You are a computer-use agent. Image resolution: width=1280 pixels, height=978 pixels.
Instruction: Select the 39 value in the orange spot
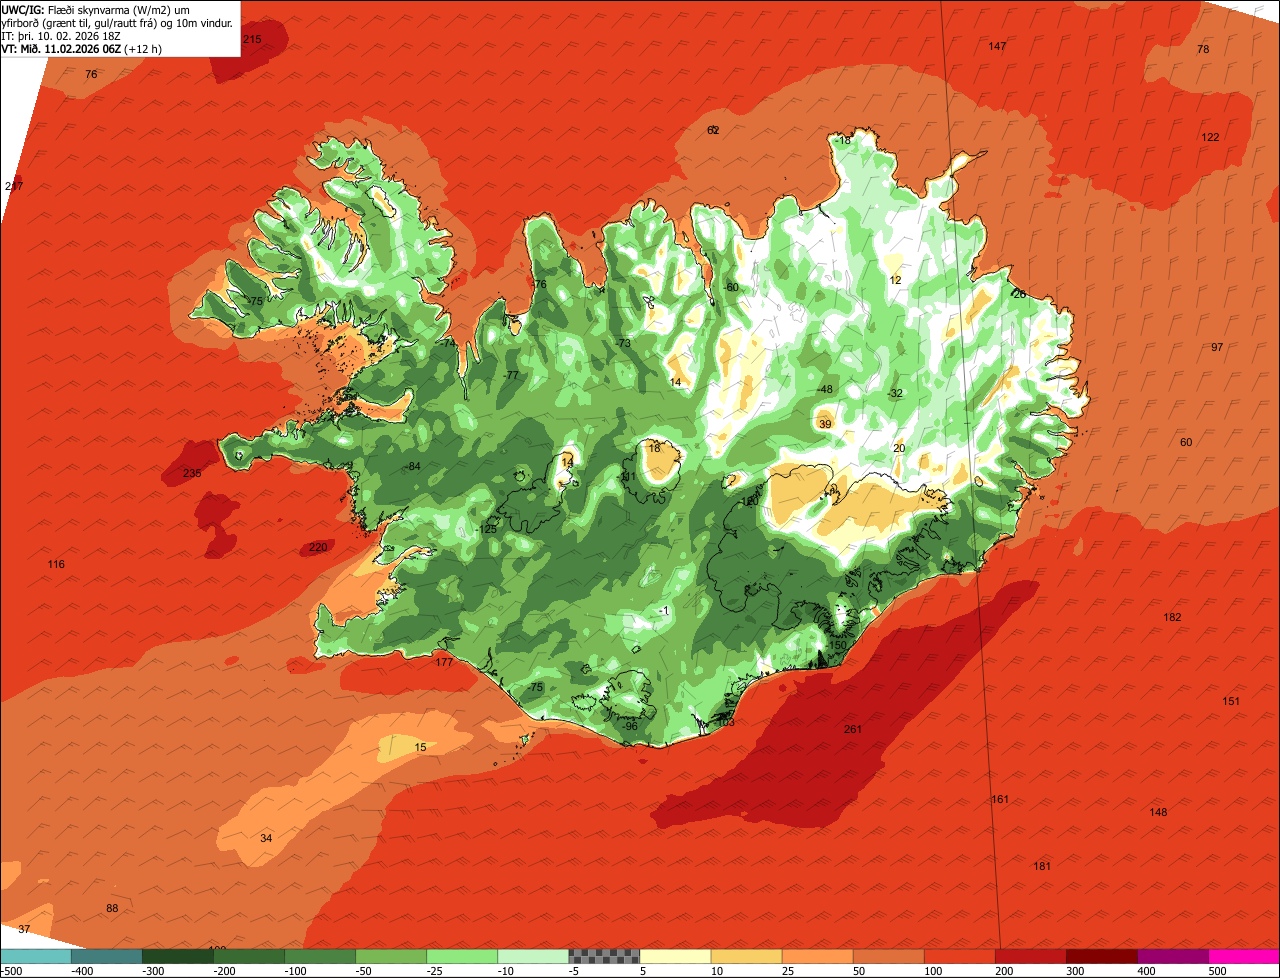click(x=825, y=424)
